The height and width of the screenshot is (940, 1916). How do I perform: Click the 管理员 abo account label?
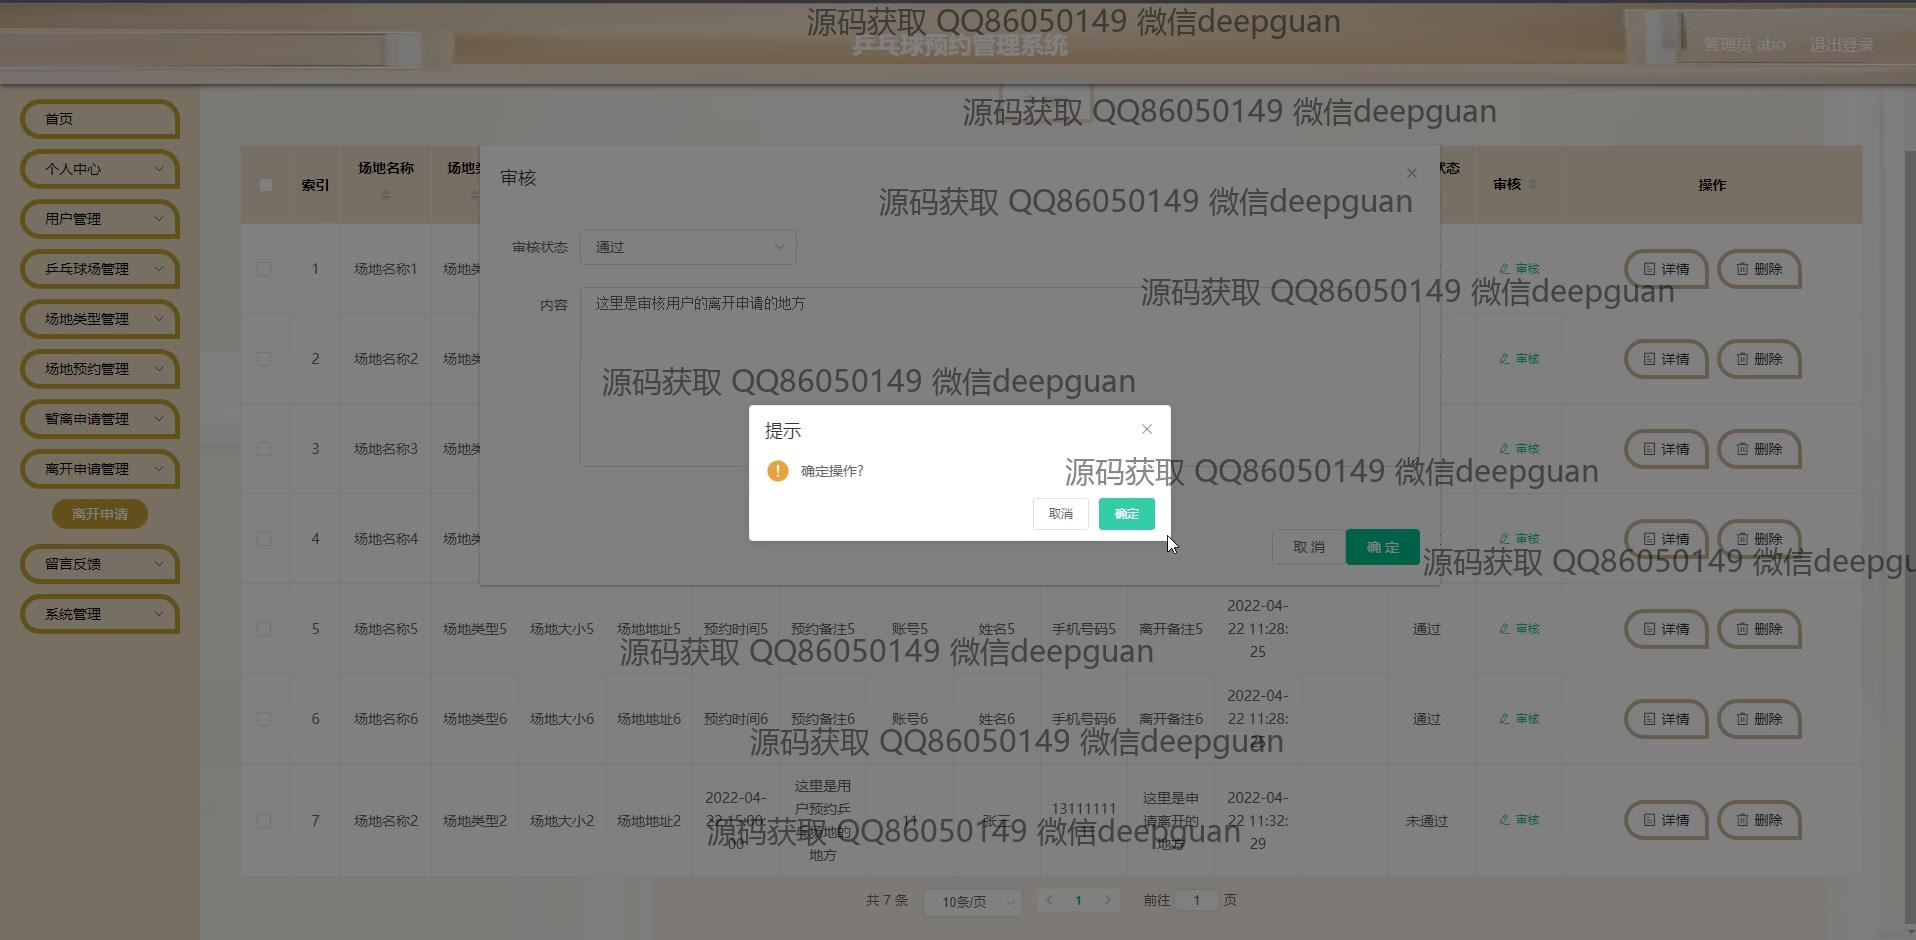pos(1744,45)
